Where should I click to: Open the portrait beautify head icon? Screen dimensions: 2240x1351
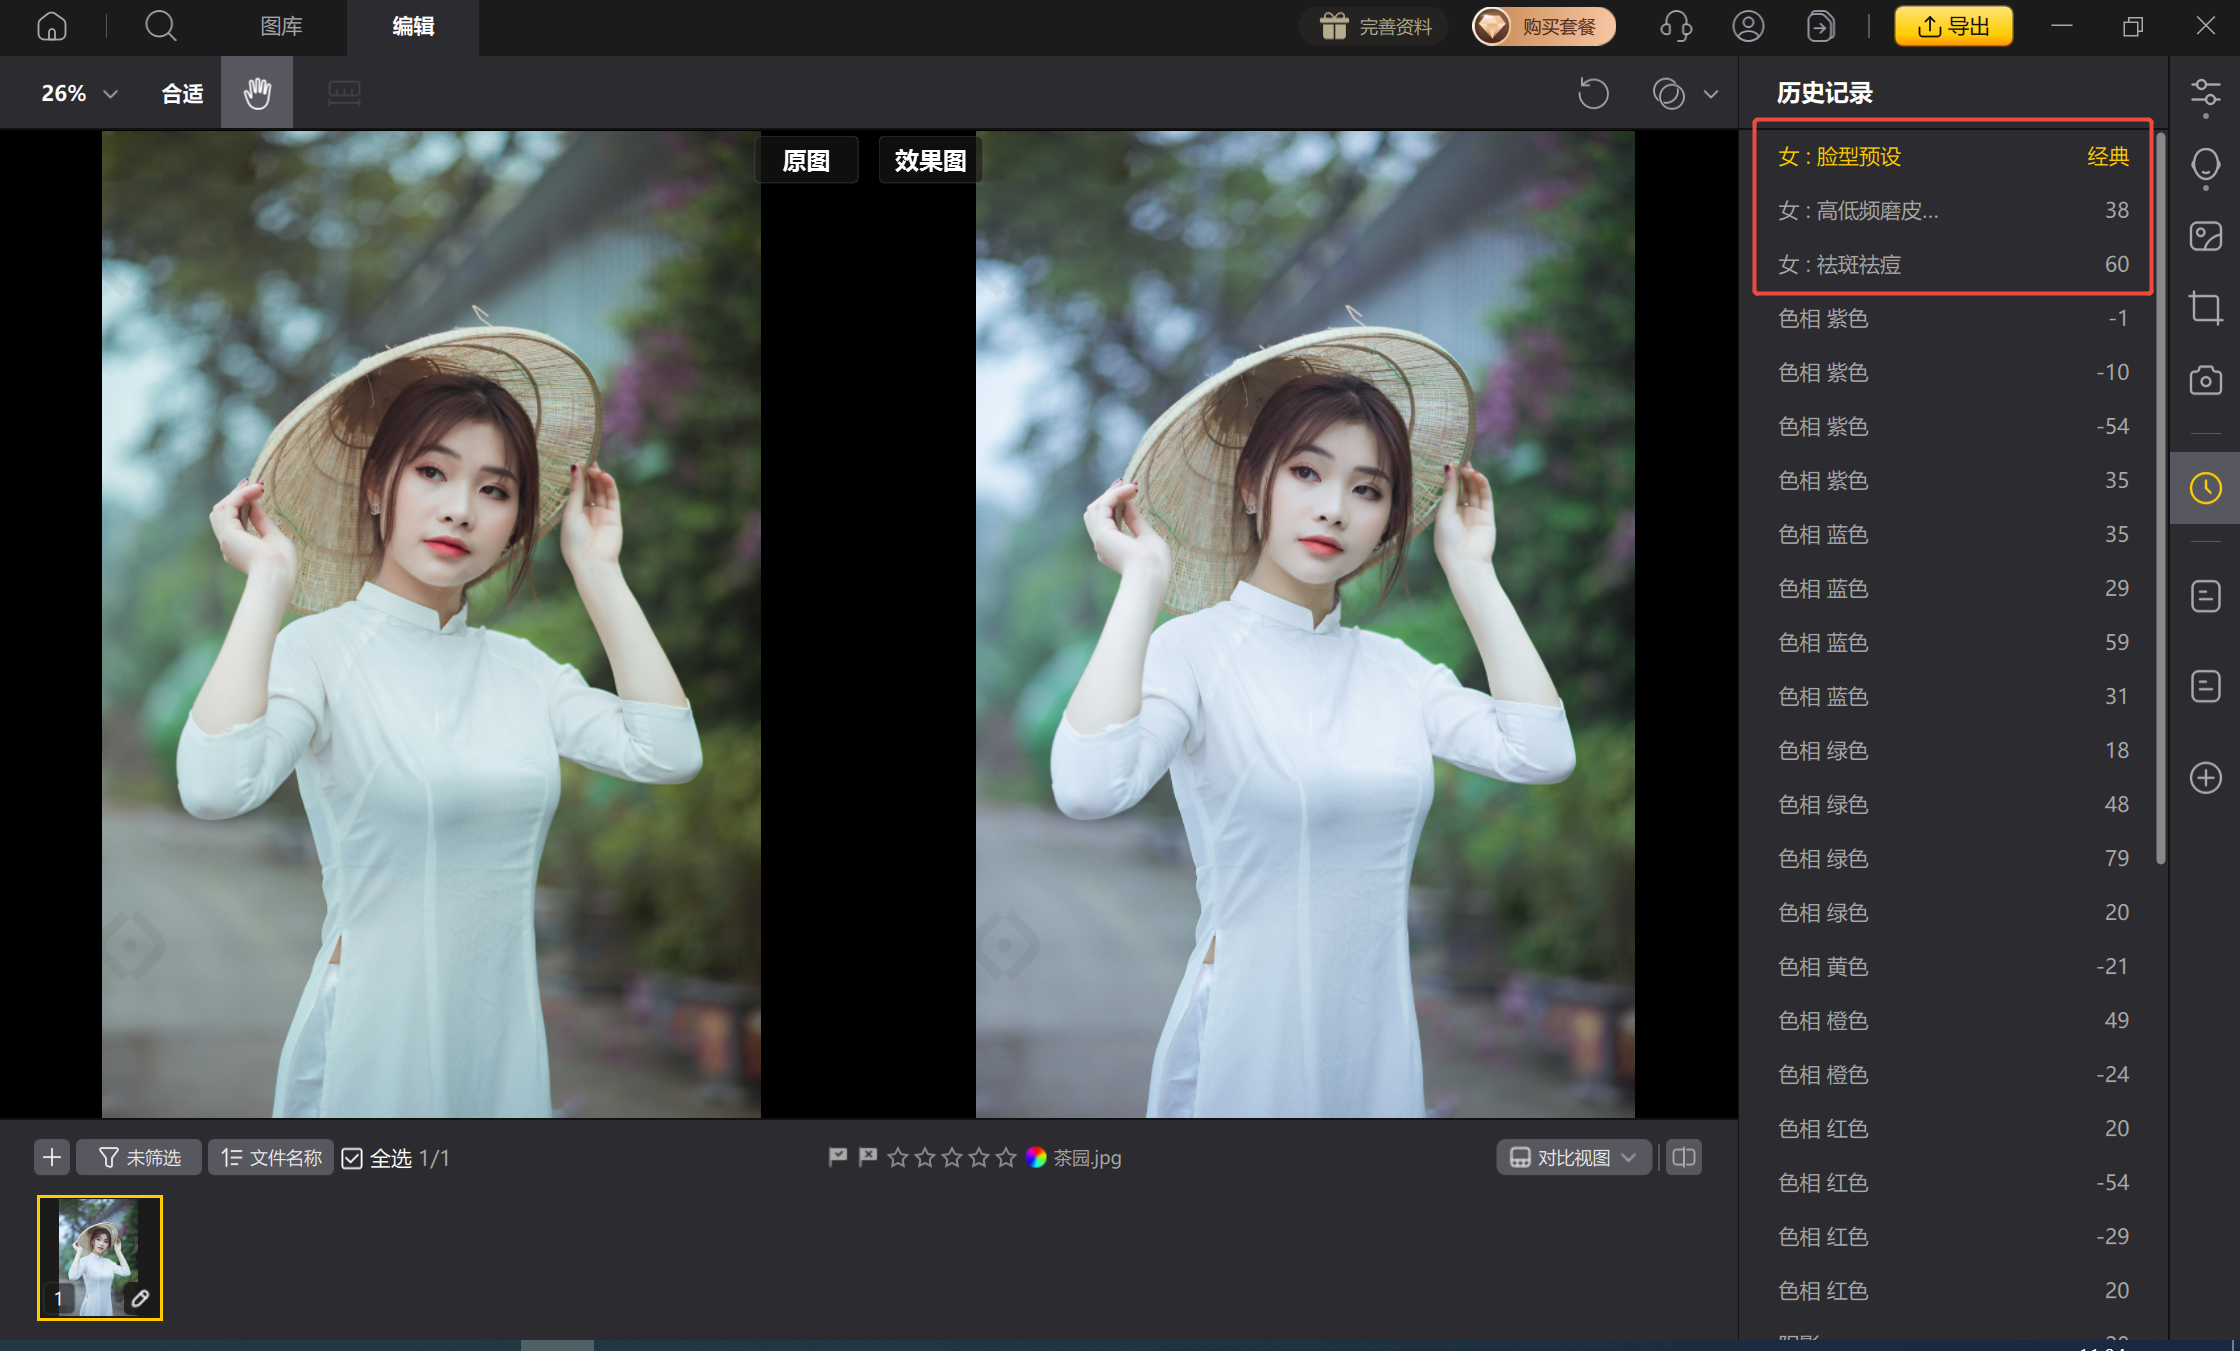2205,166
